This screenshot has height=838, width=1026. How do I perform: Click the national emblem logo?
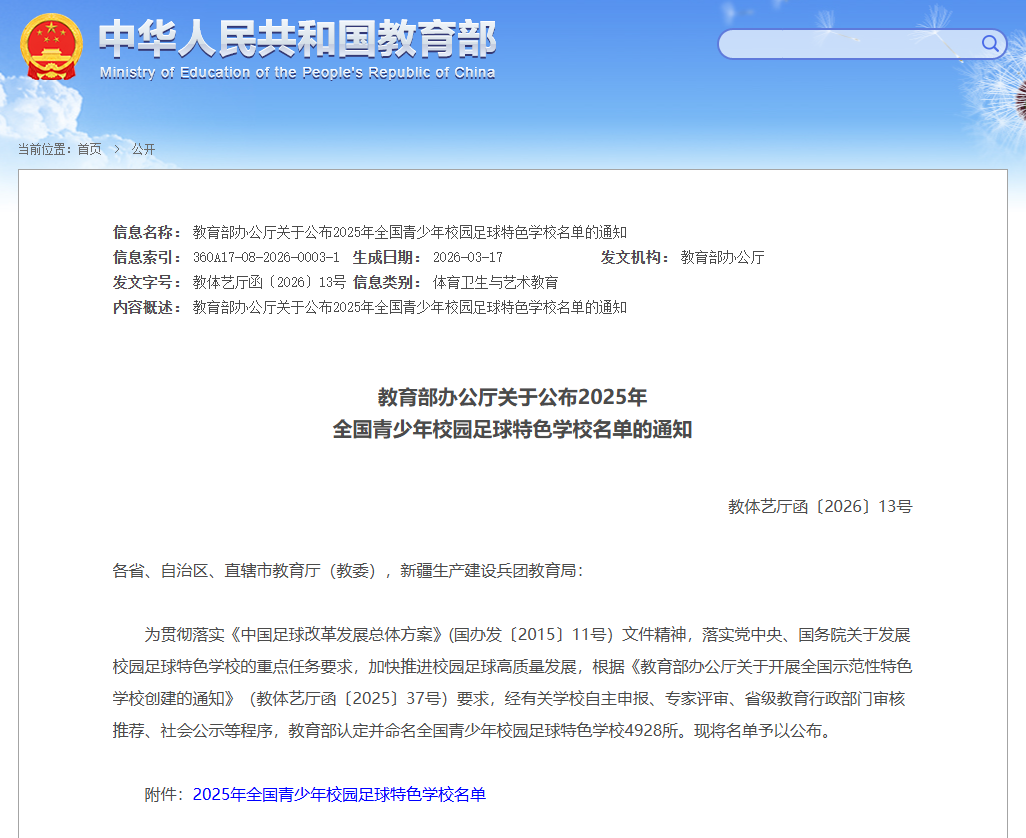[x=52, y=47]
